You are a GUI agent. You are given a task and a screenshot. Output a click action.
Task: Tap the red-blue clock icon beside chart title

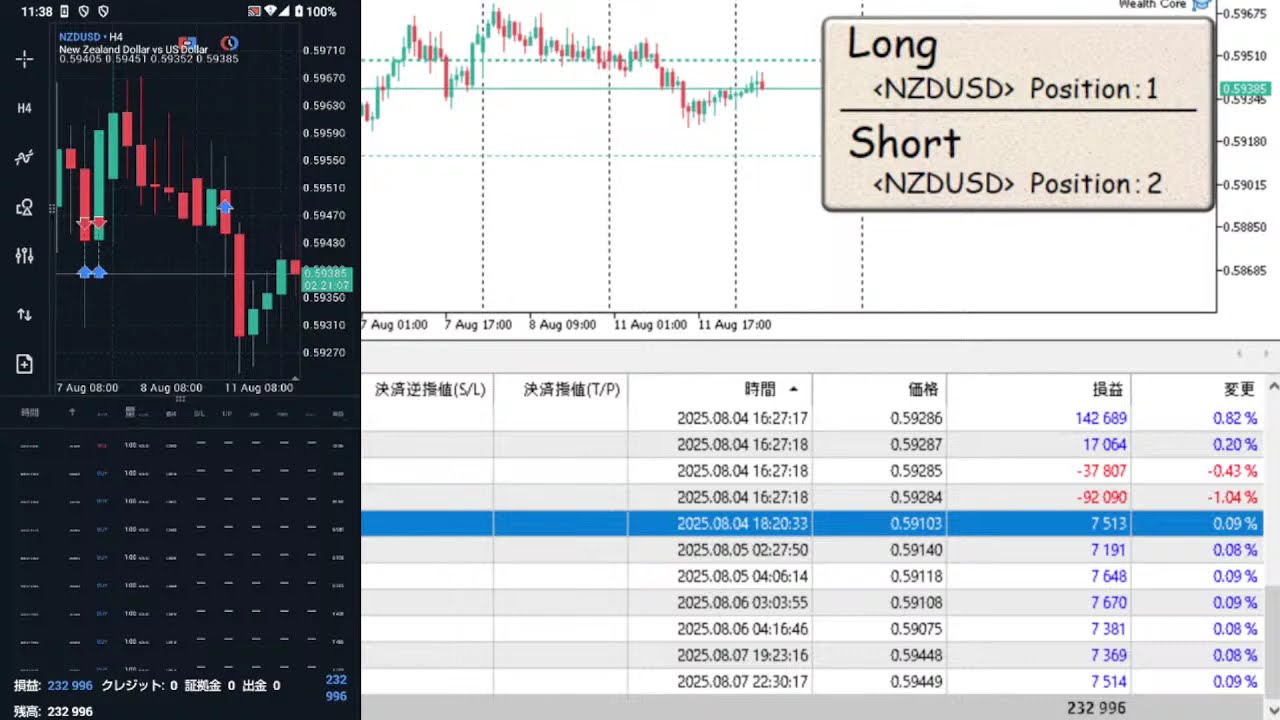click(x=229, y=43)
